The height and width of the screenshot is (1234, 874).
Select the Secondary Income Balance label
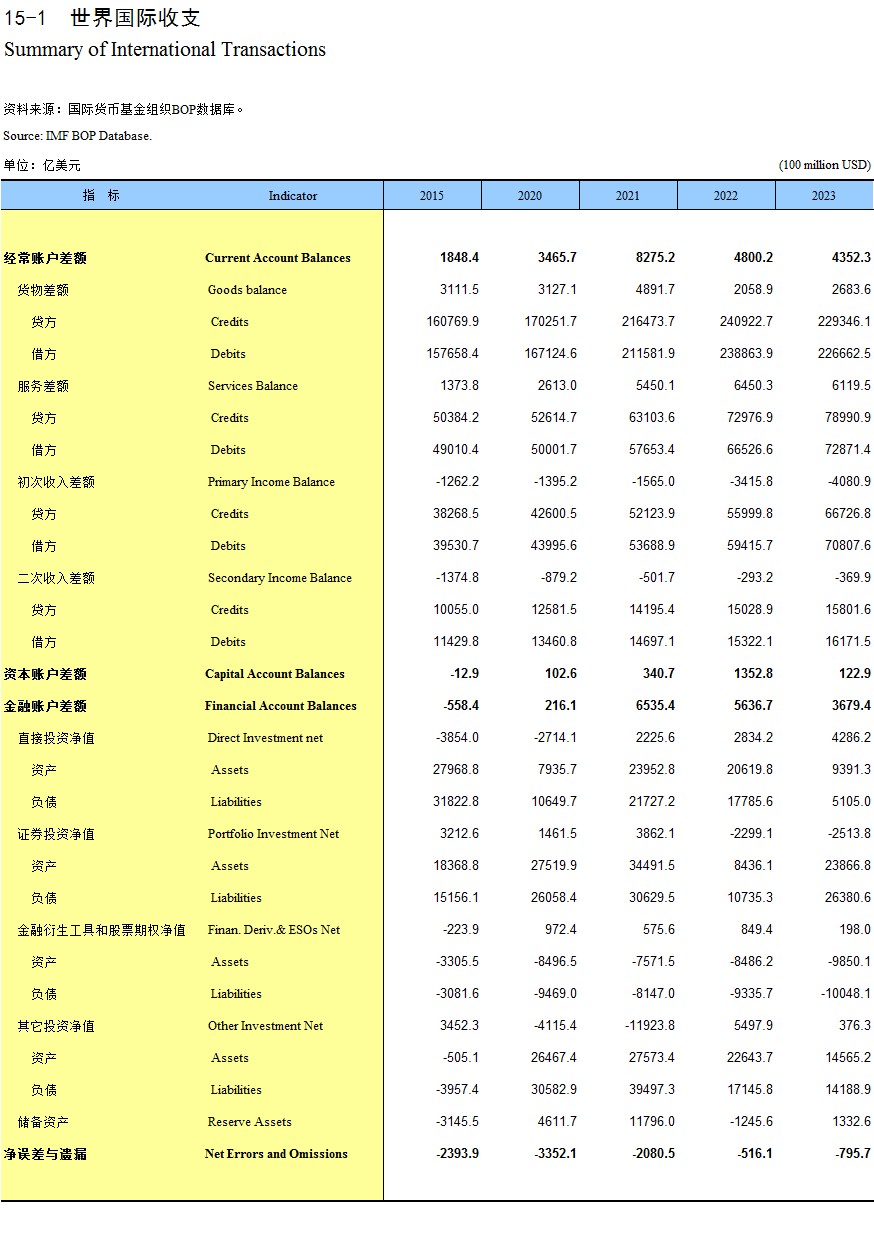click(280, 578)
